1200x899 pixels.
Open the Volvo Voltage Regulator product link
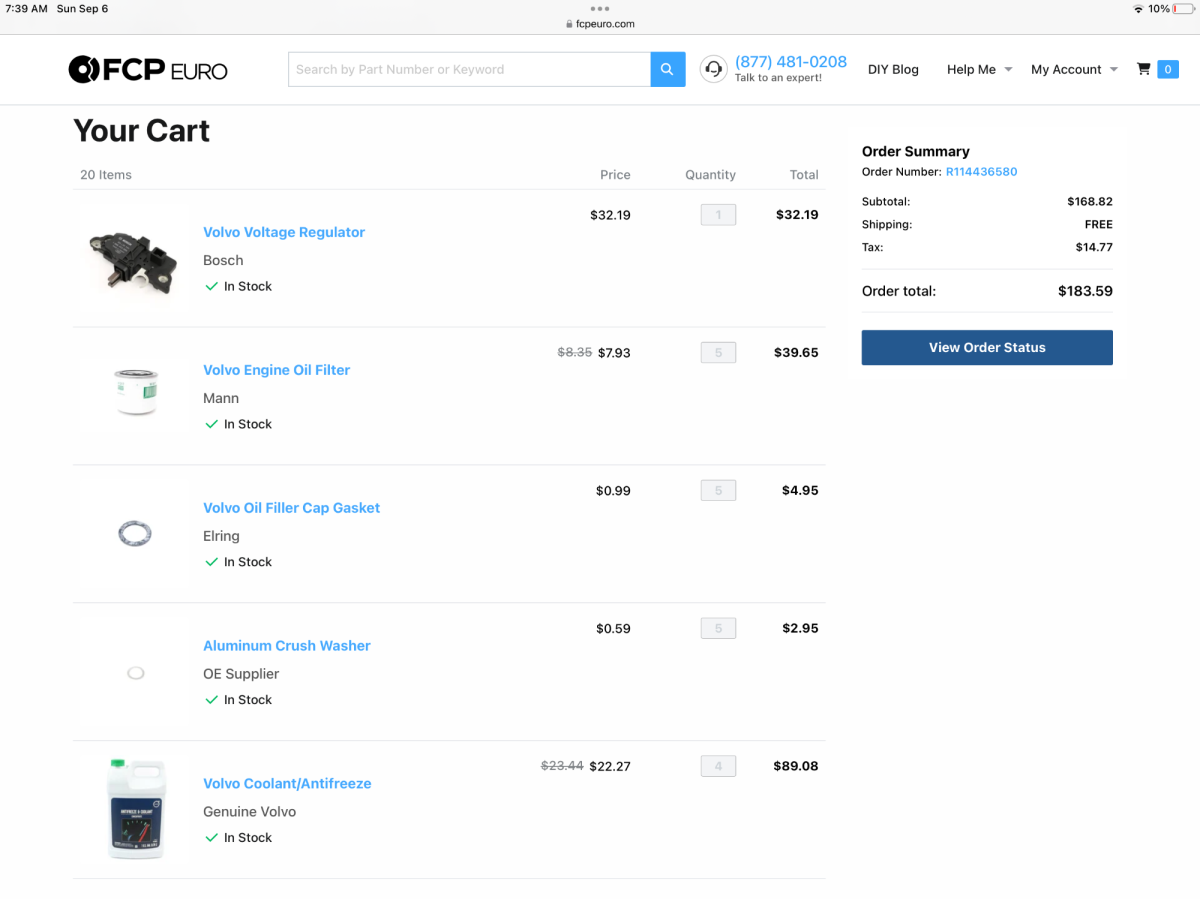click(284, 232)
